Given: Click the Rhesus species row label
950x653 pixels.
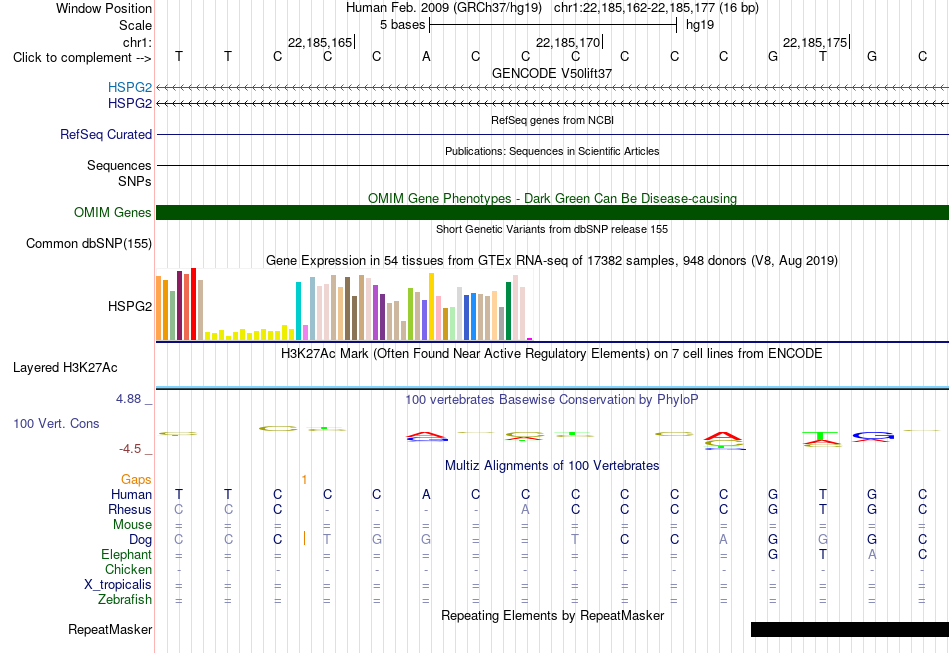Looking at the screenshot, I should point(130,509).
